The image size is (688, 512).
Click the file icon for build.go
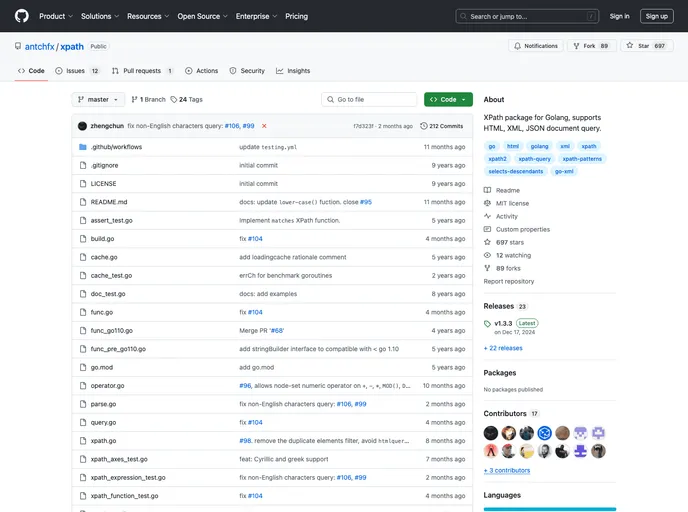coord(82,239)
